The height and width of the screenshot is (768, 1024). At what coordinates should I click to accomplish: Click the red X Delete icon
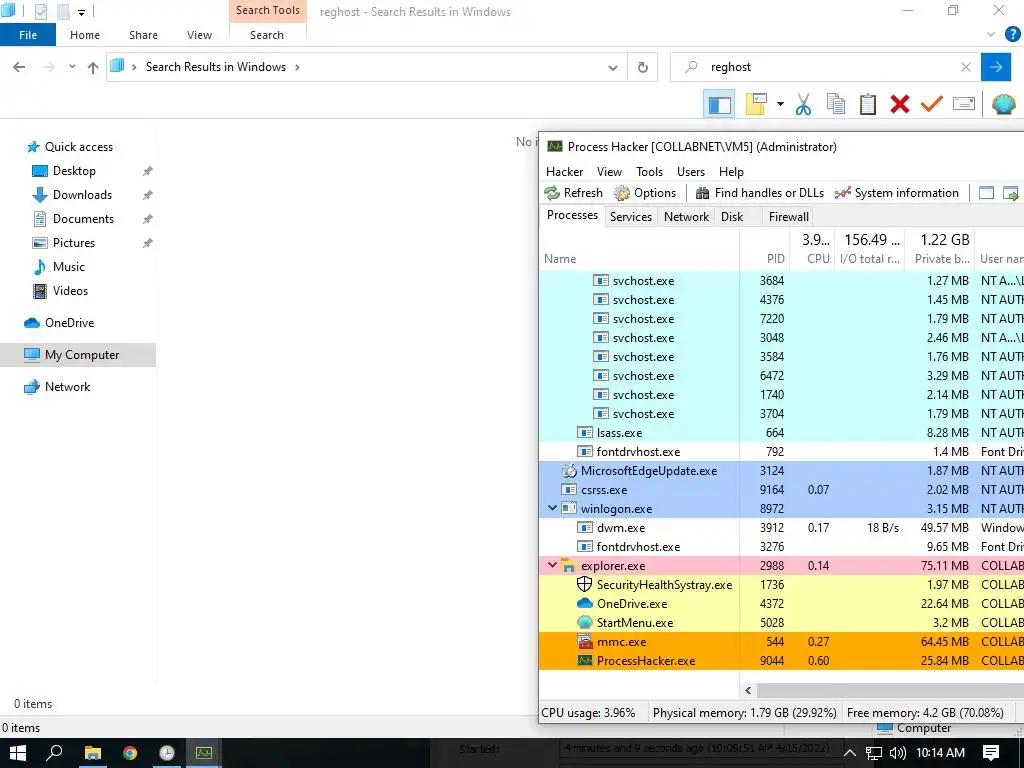[899, 104]
